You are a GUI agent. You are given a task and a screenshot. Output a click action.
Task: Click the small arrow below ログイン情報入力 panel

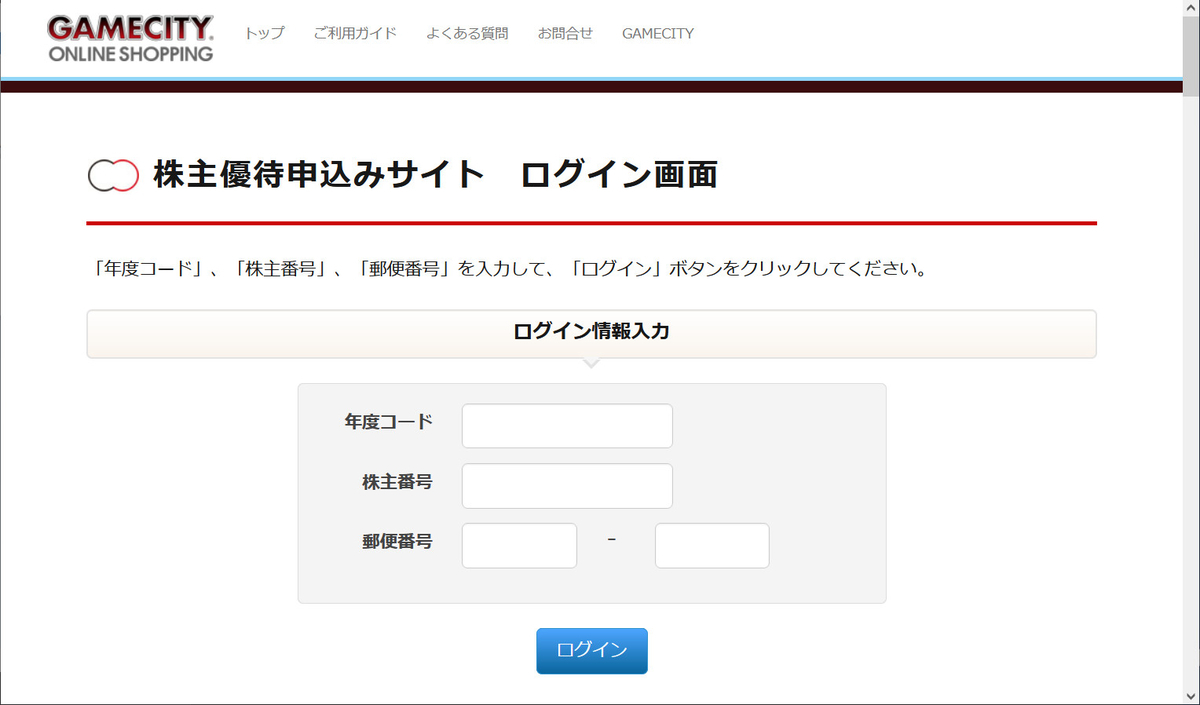[x=591, y=365]
